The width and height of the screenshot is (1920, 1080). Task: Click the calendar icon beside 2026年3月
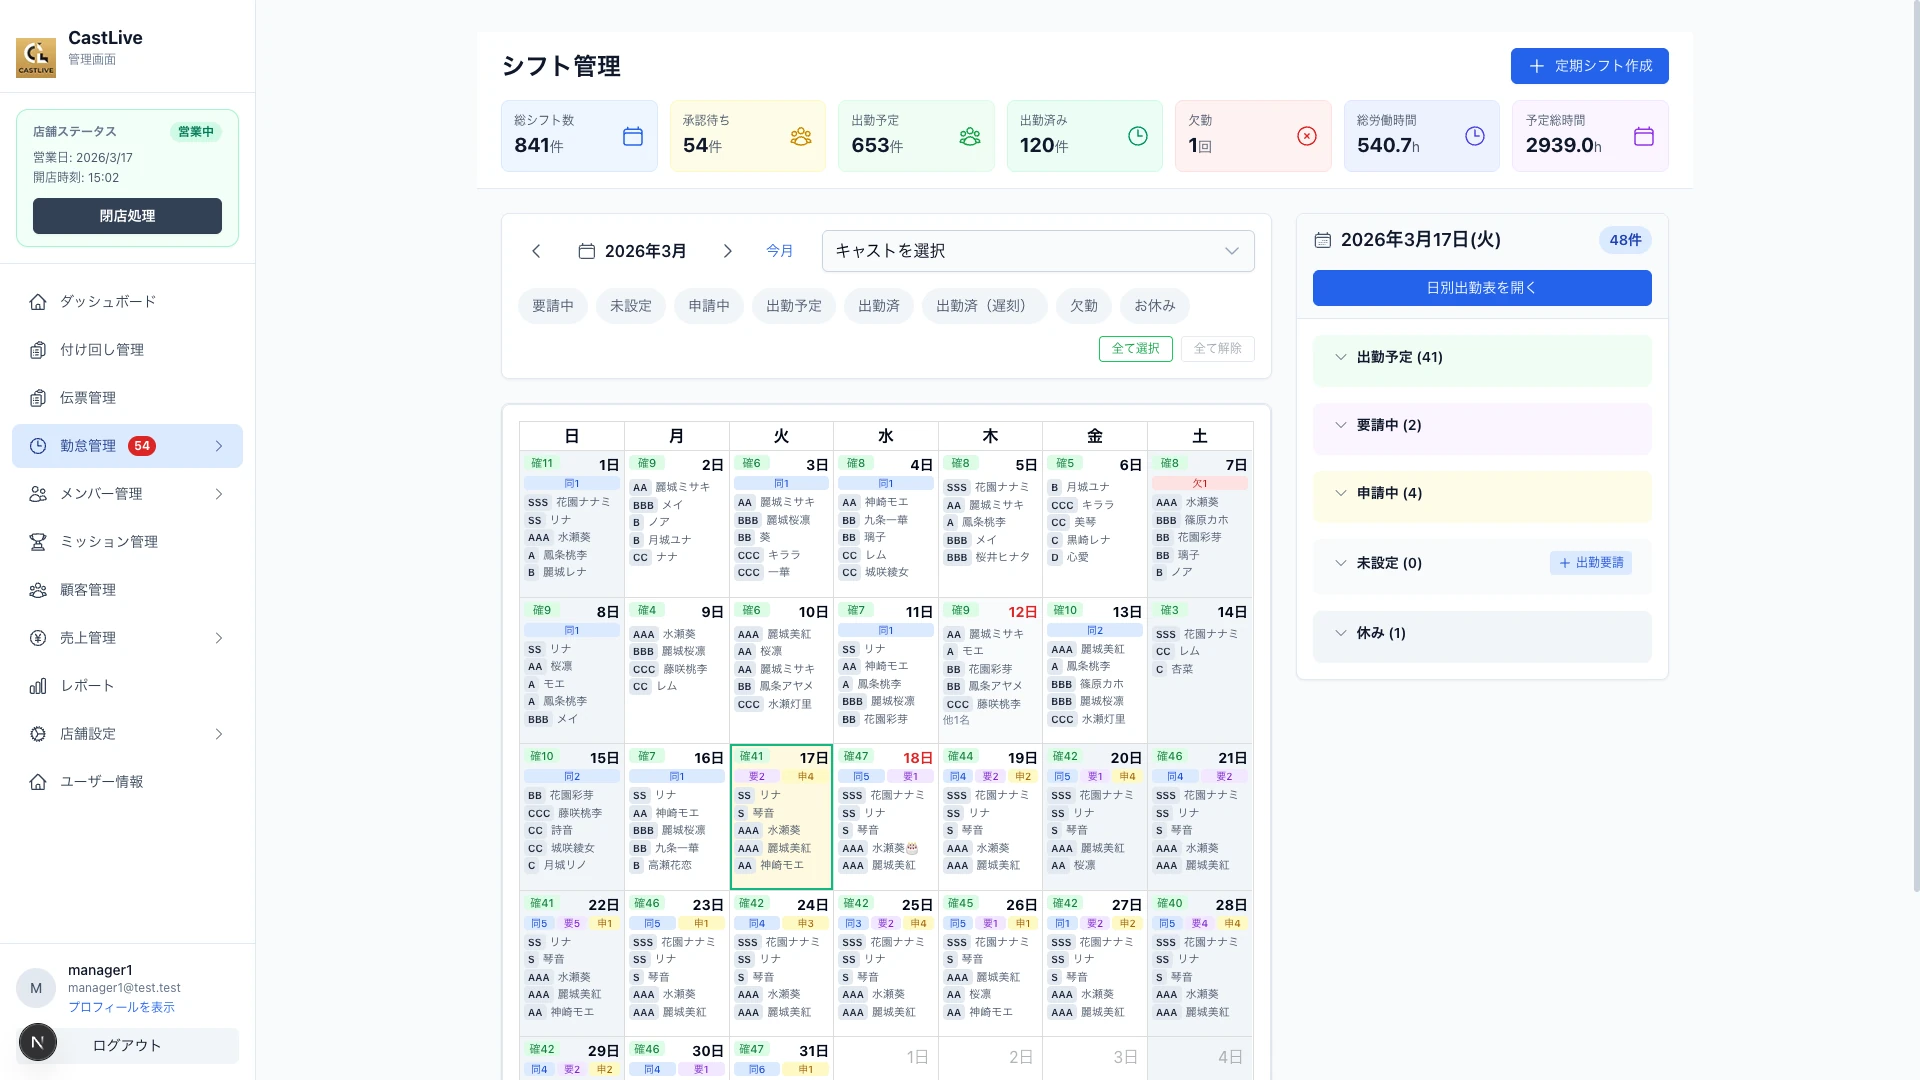tap(586, 251)
